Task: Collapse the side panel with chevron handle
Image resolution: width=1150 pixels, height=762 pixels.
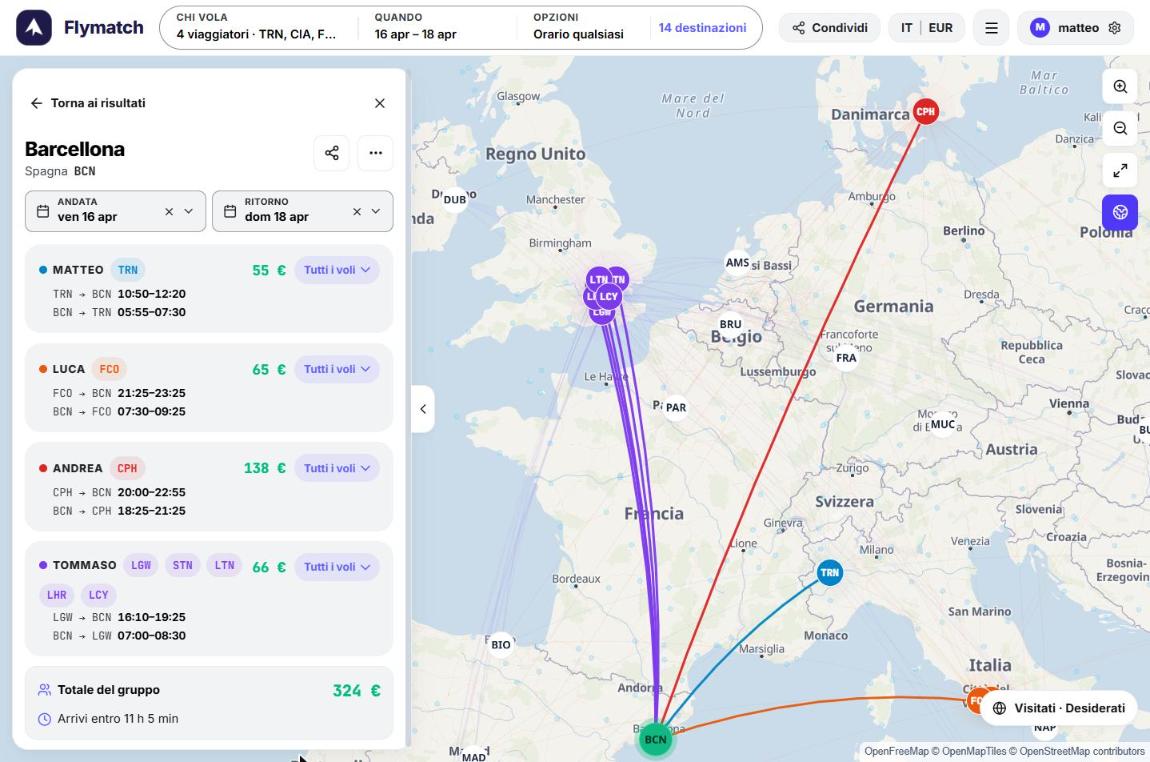Action: [422, 409]
